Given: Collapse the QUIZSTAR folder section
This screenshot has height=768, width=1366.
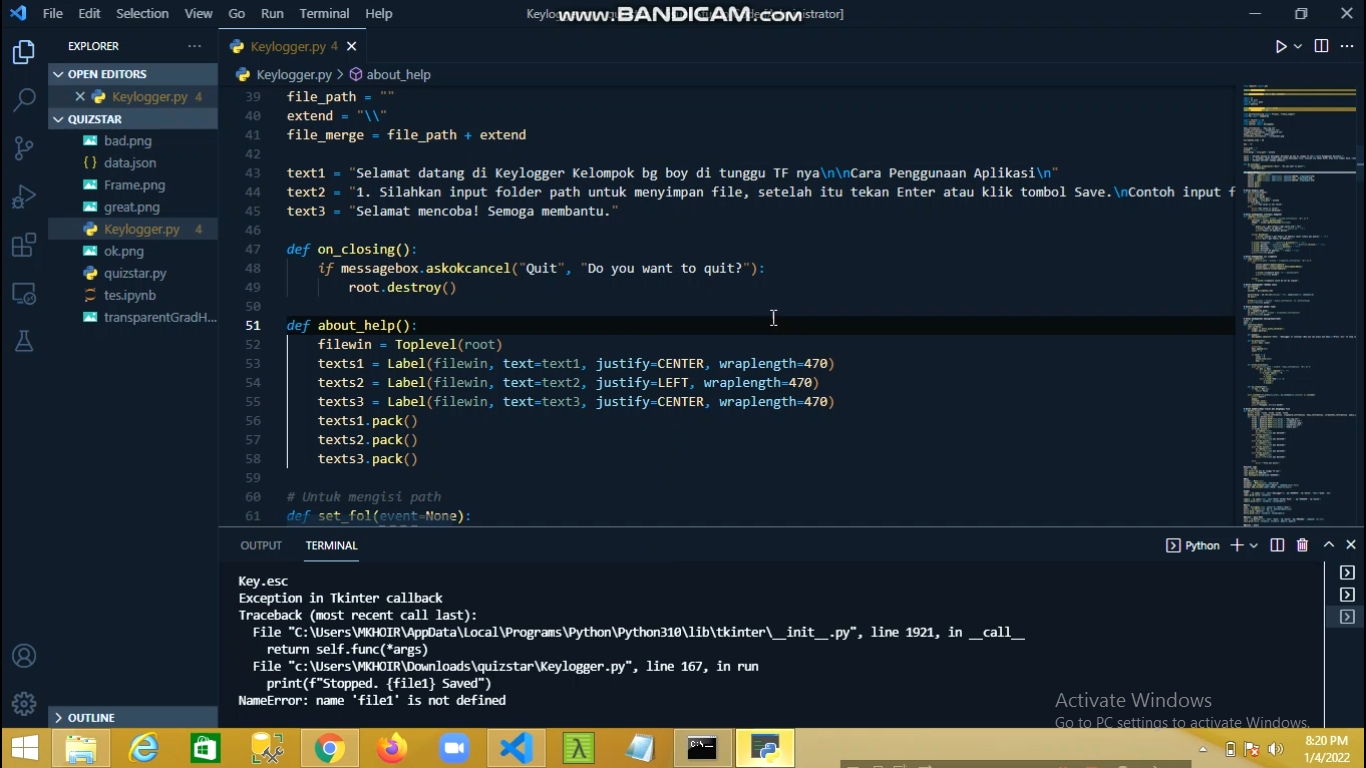Looking at the screenshot, I should click(133, 119).
